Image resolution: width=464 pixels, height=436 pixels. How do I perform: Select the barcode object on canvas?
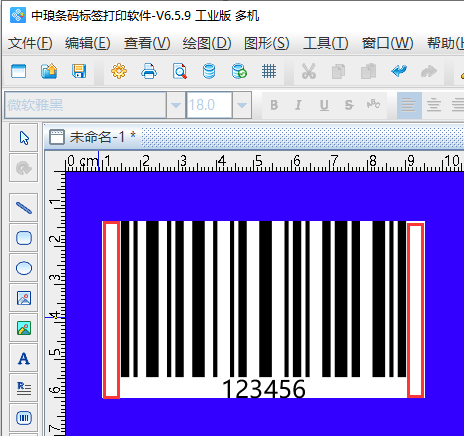tap(263, 309)
